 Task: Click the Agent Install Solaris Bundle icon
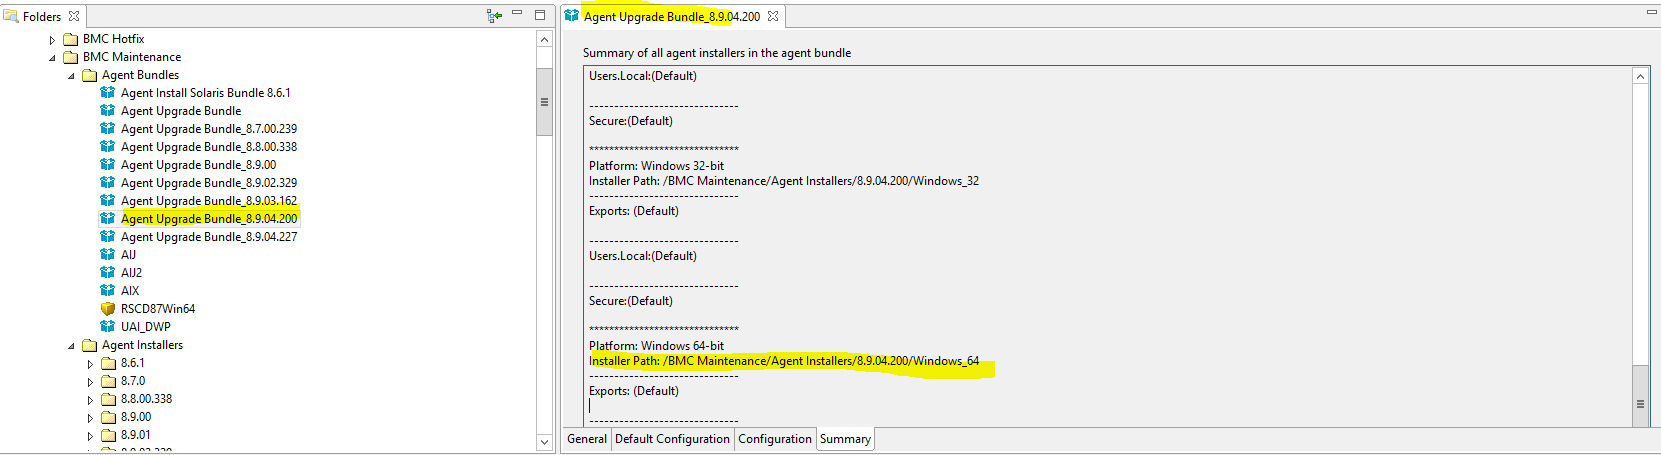pos(108,93)
